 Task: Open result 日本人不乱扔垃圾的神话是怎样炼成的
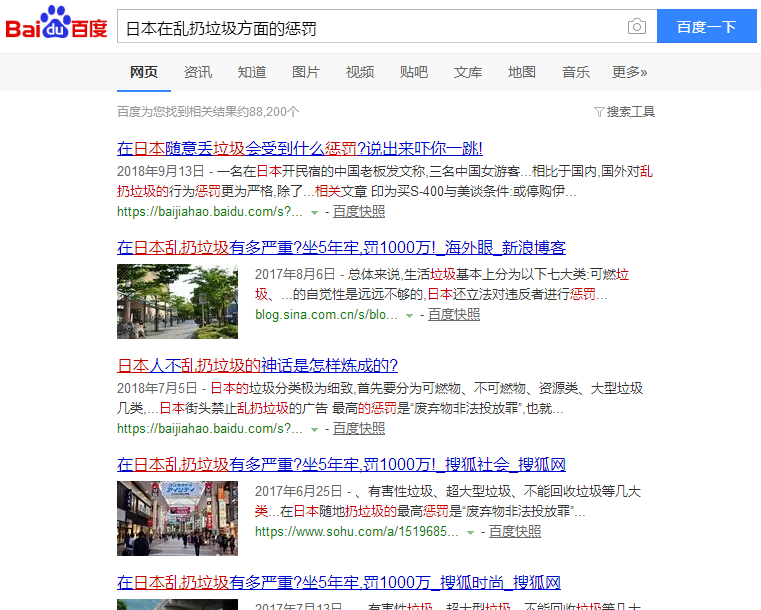[257, 365]
